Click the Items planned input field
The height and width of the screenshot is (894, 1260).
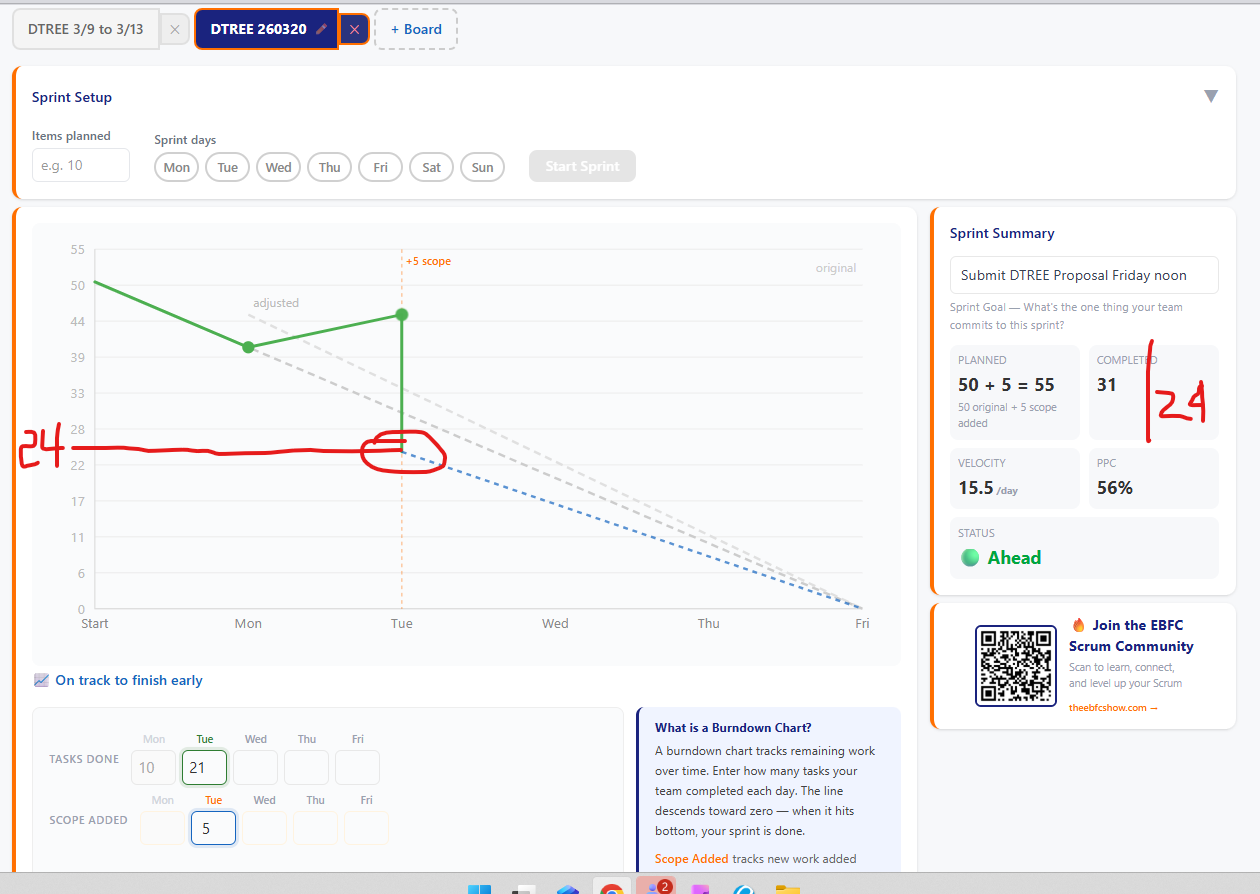(x=81, y=165)
